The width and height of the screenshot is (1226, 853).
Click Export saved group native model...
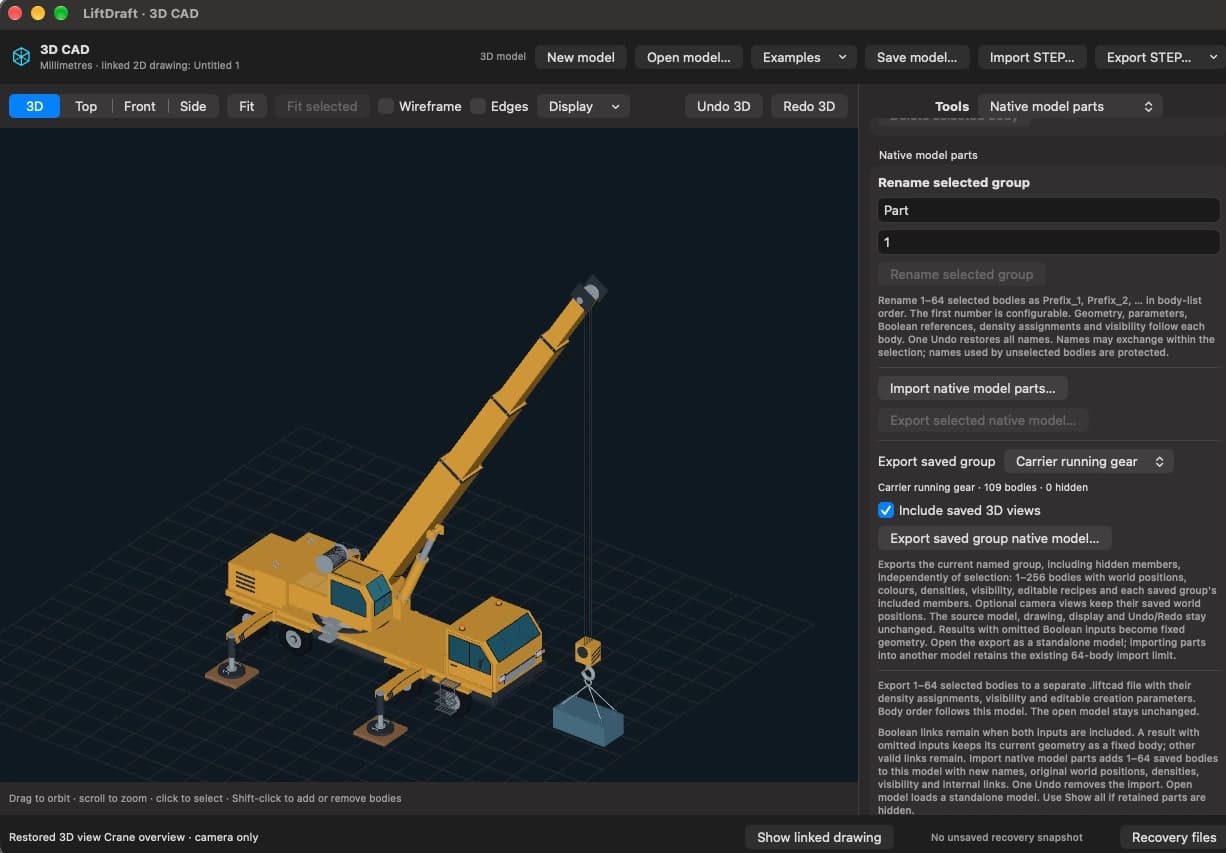[995, 538]
